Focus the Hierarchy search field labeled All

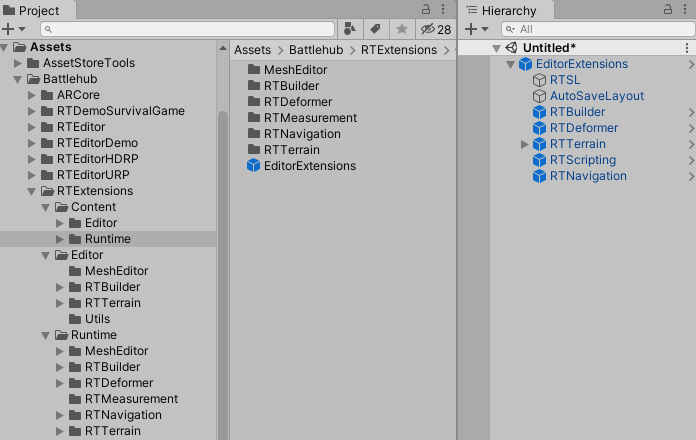click(598, 29)
